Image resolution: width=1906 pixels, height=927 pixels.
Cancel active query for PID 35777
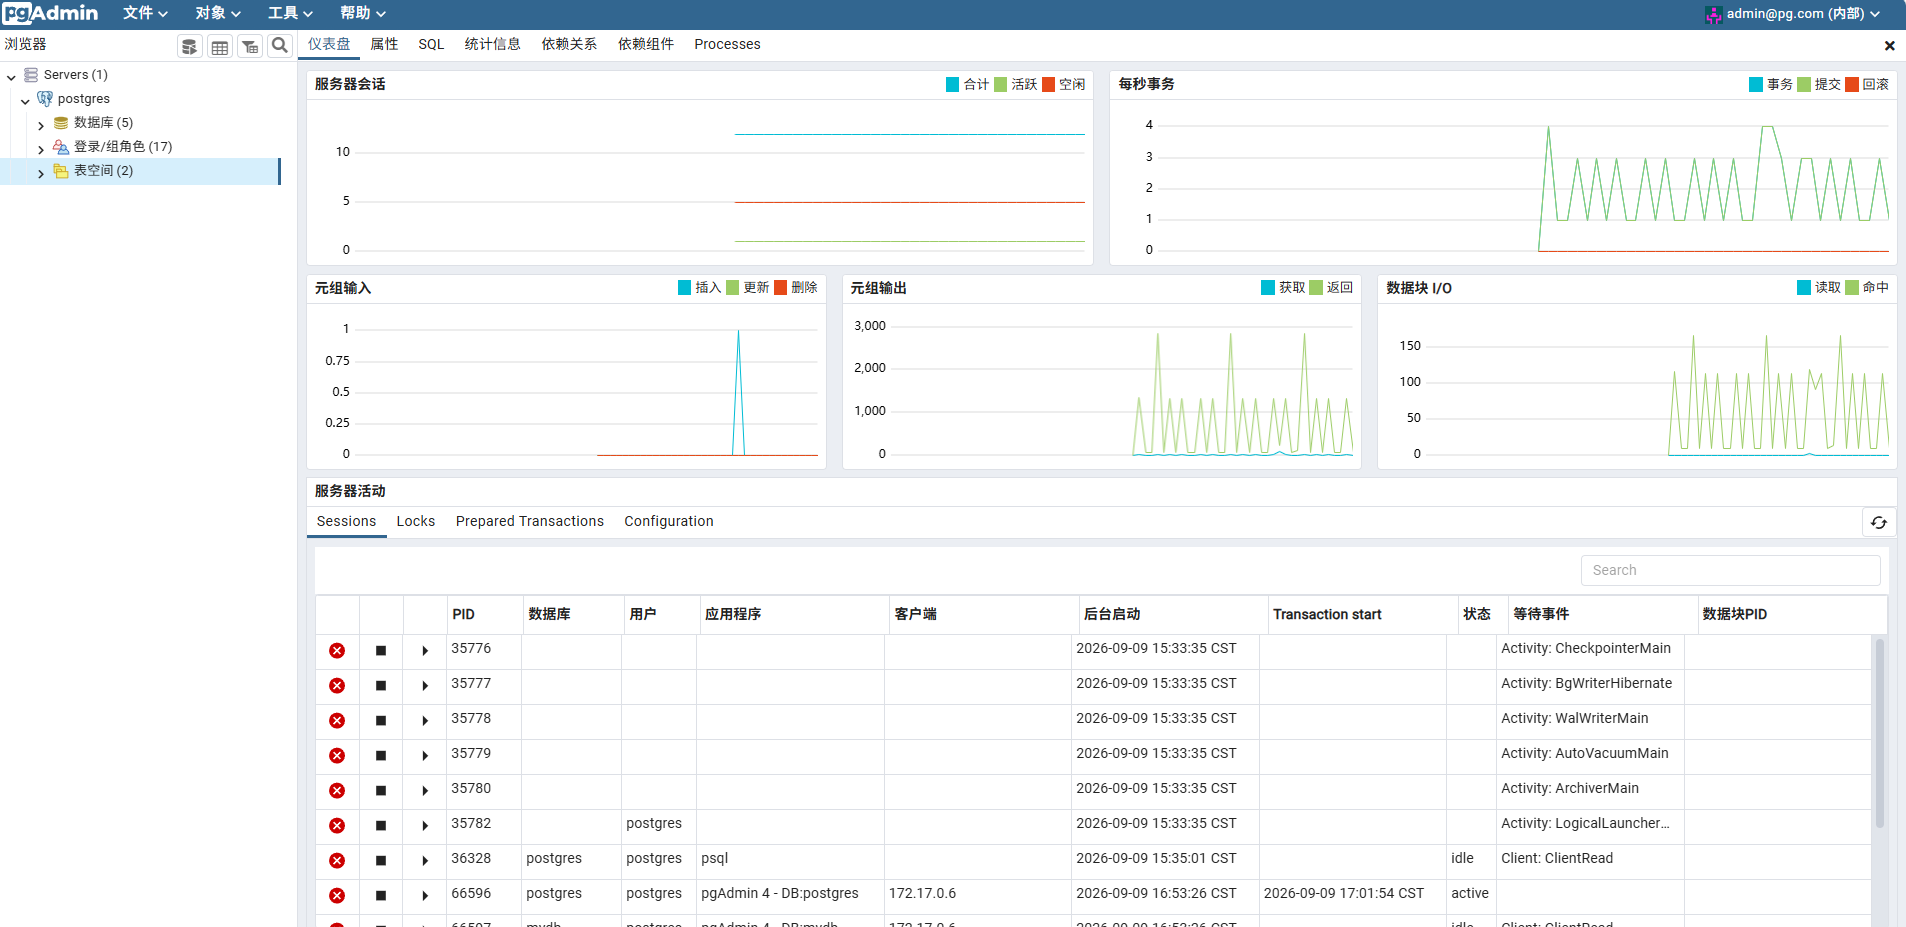coord(381,686)
